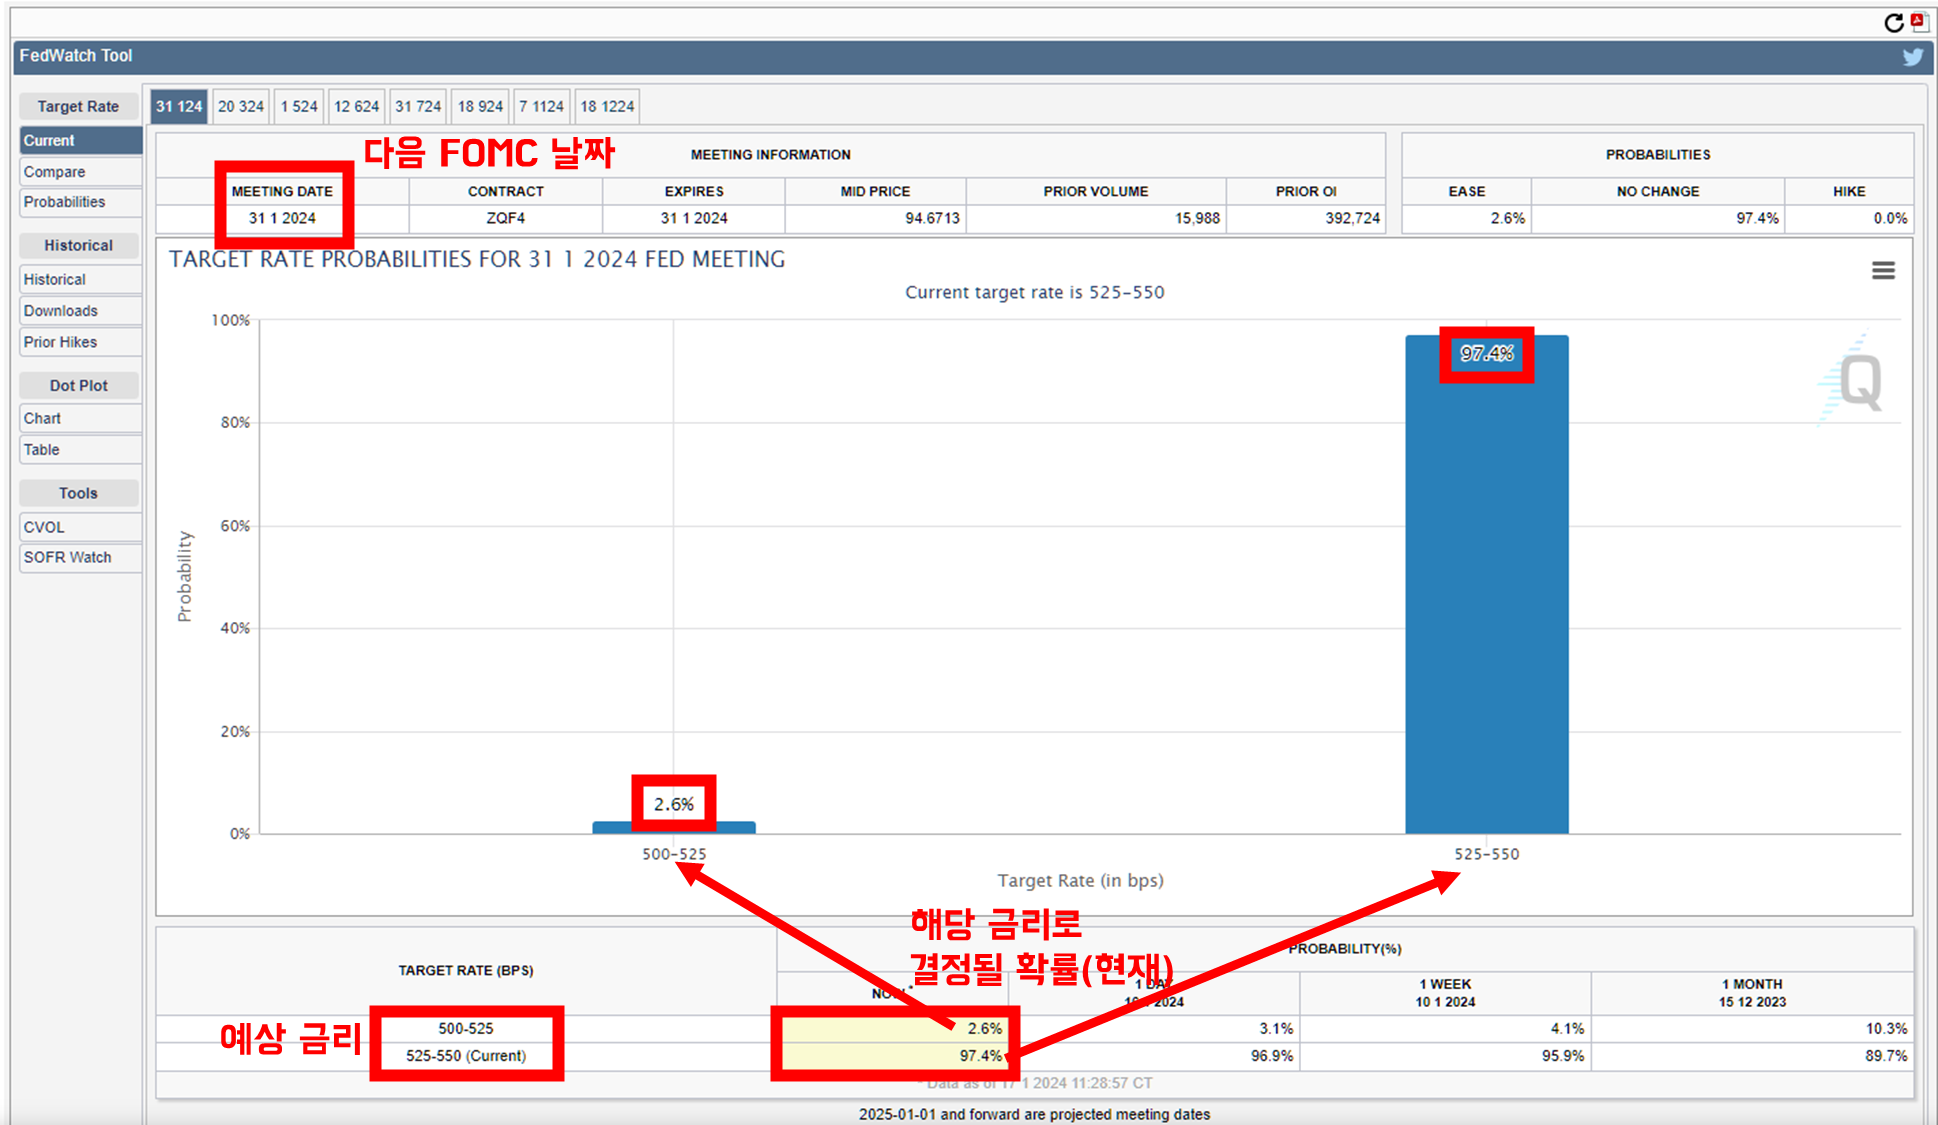Click the 392,724 prior OI value
Image resolution: width=1938 pixels, height=1125 pixels.
(x=1352, y=218)
